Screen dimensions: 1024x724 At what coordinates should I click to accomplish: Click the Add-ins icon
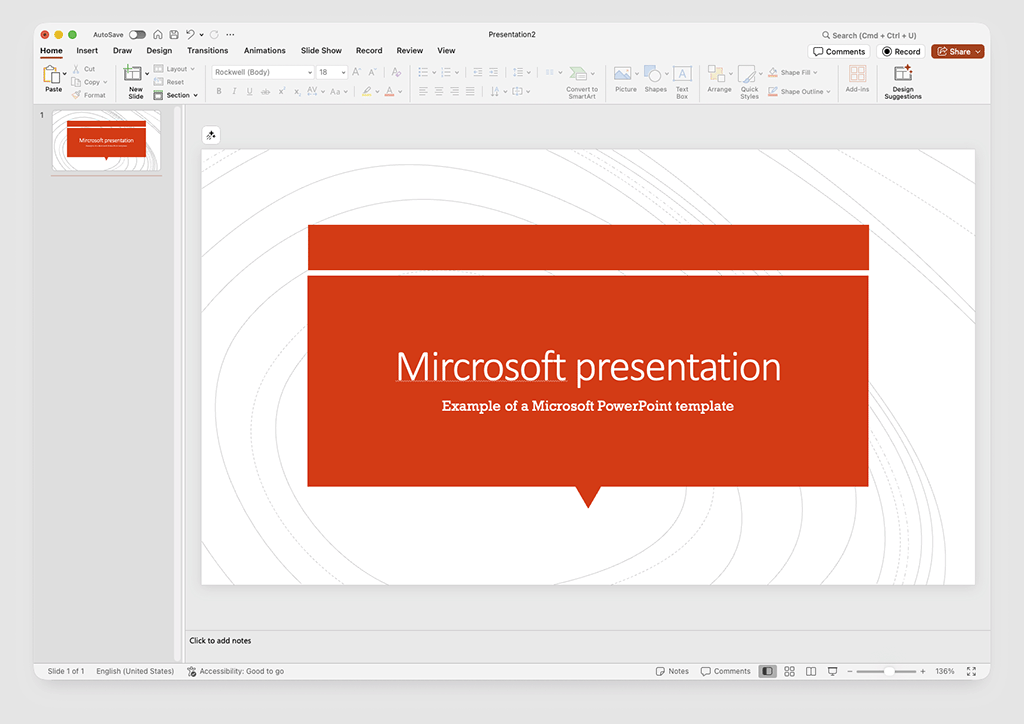click(x=857, y=74)
